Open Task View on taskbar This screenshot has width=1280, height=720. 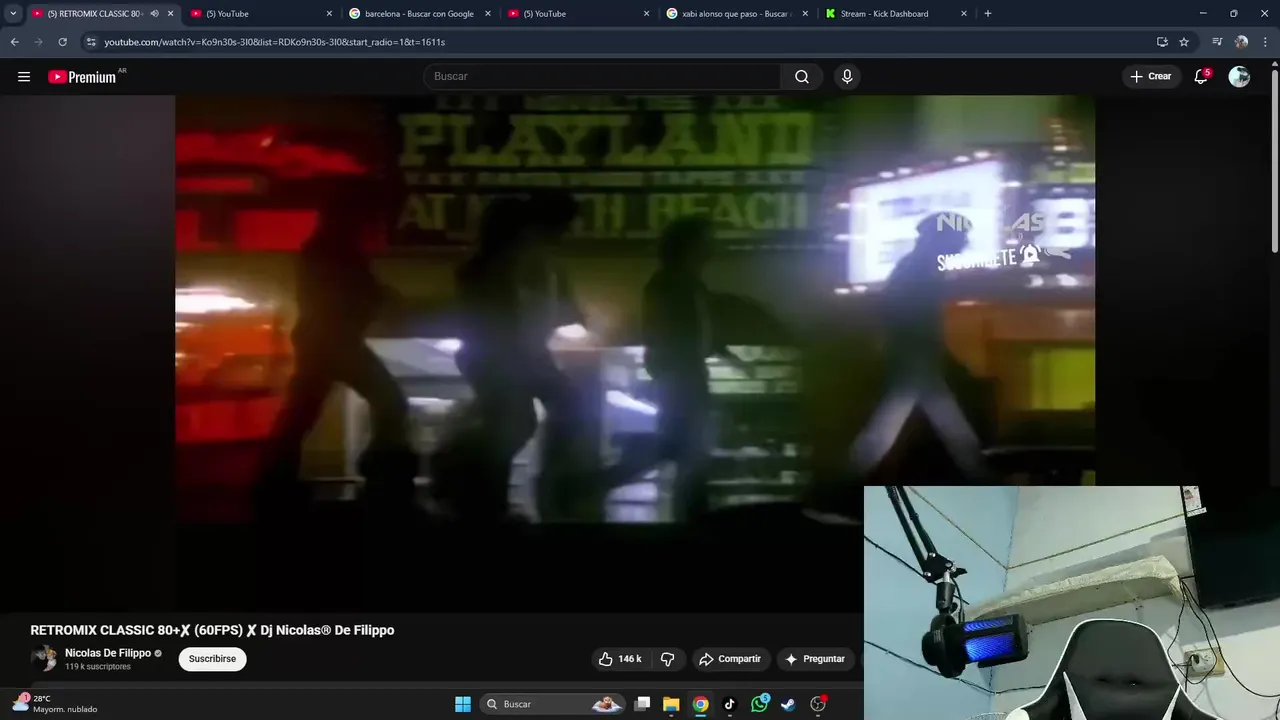(x=643, y=704)
